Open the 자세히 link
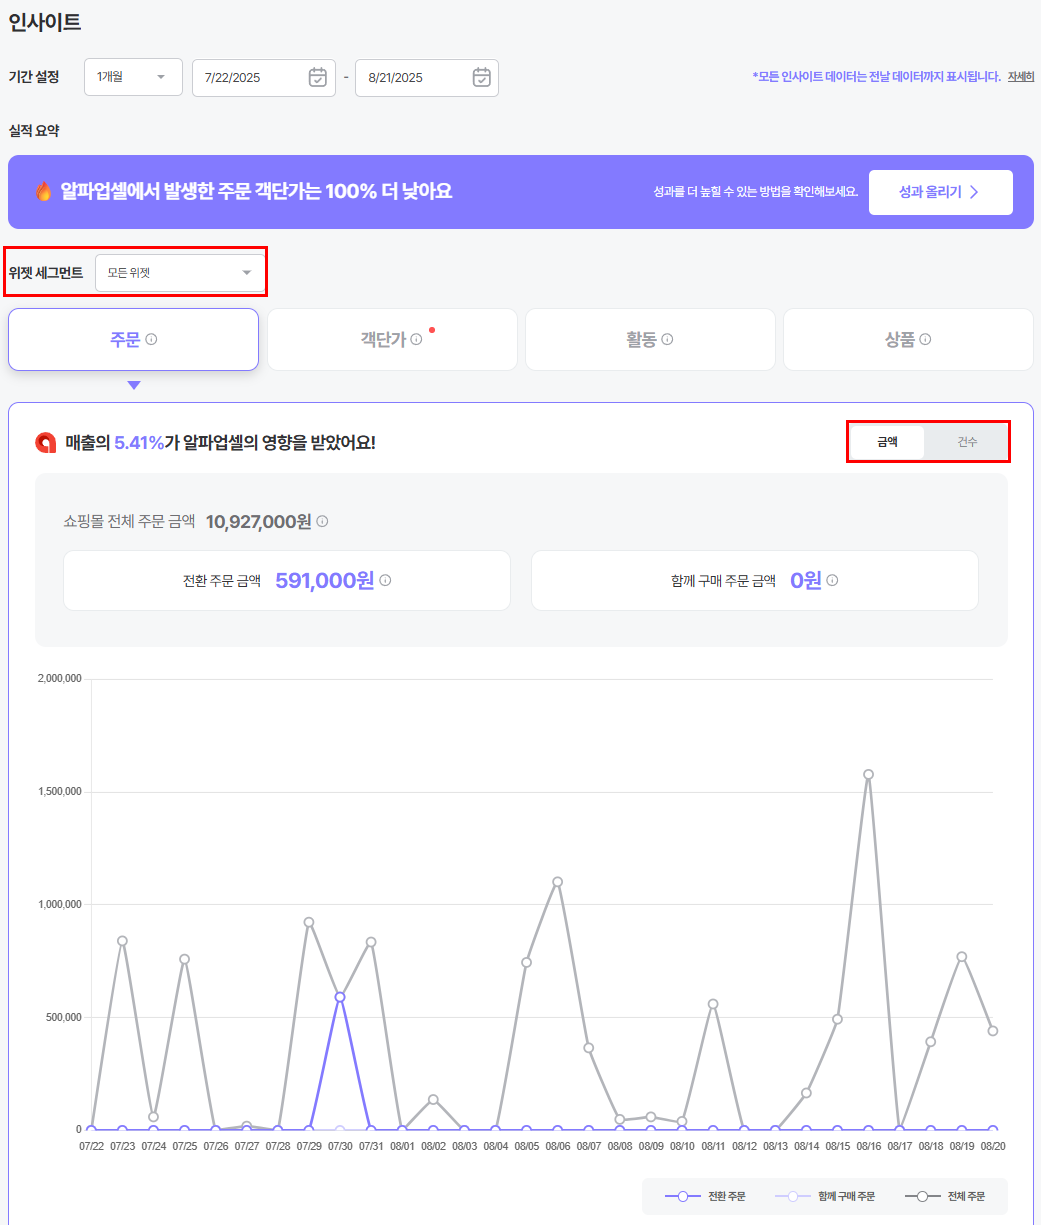1041x1225 pixels. tap(1021, 76)
